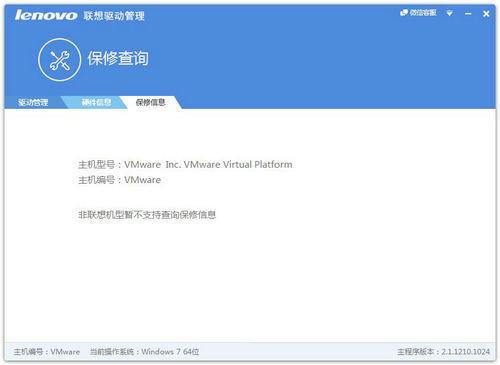Click the wrench and screwdriver warranty icon
Image resolution: width=500 pixels, height=365 pixels.
coord(60,60)
